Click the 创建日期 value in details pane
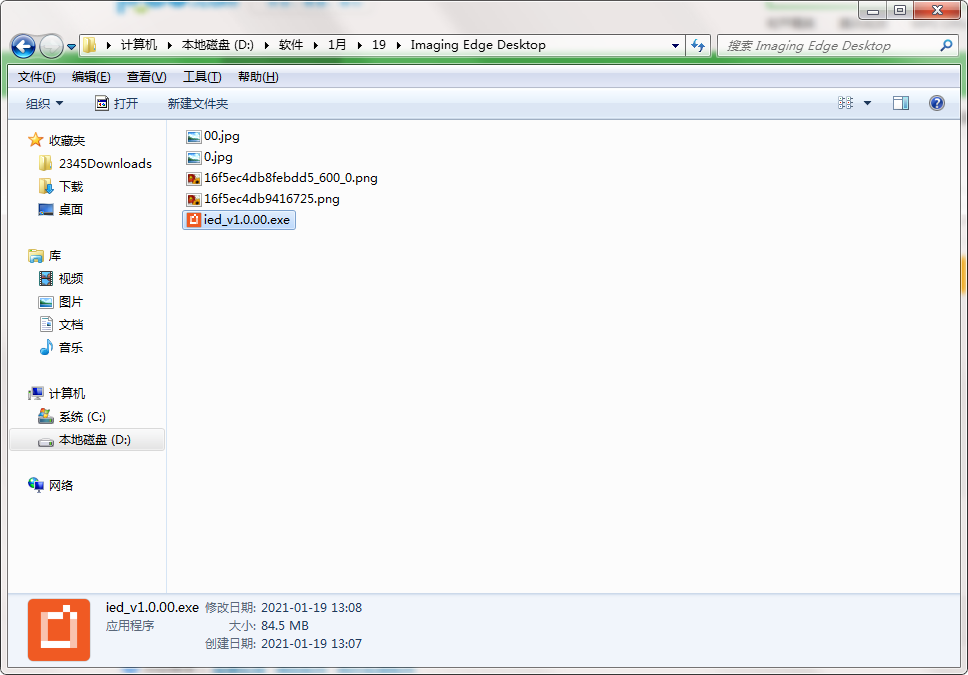This screenshot has width=968, height=675. coord(311,644)
